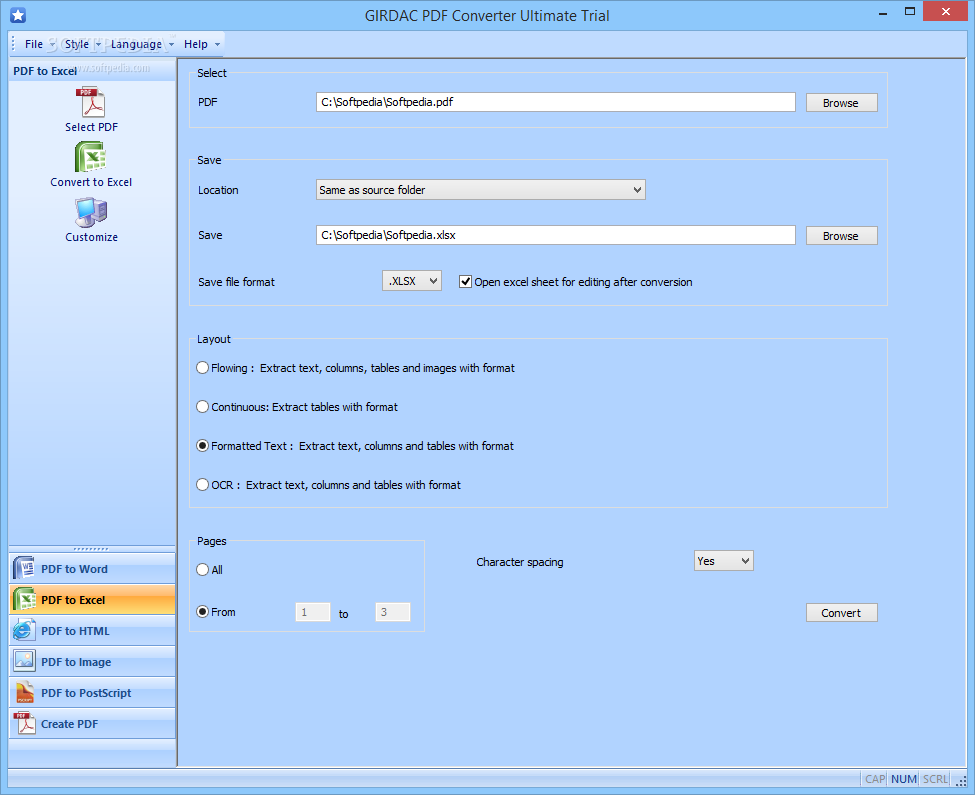Viewport: 975px width, 795px height.
Task: Expand the Language menu arrow
Action: [x=171, y=45]
